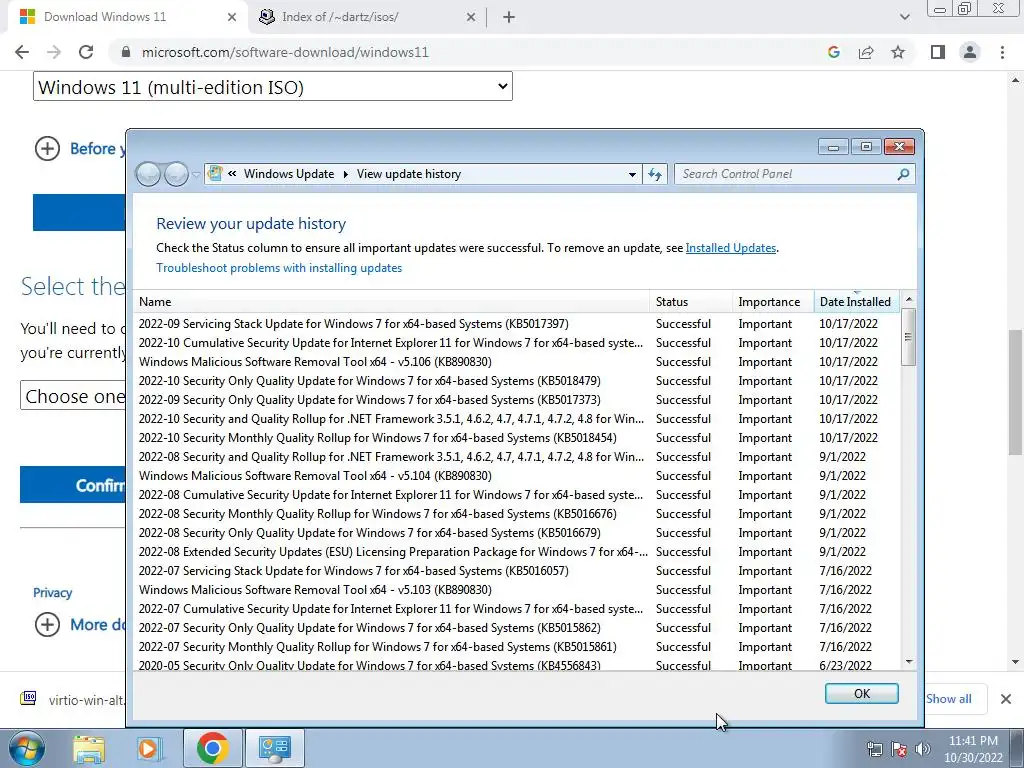The width and height of the screenshot is (1024, 768).
Task: Open the Privacy link on the page
Action: (x=52, y=592)
